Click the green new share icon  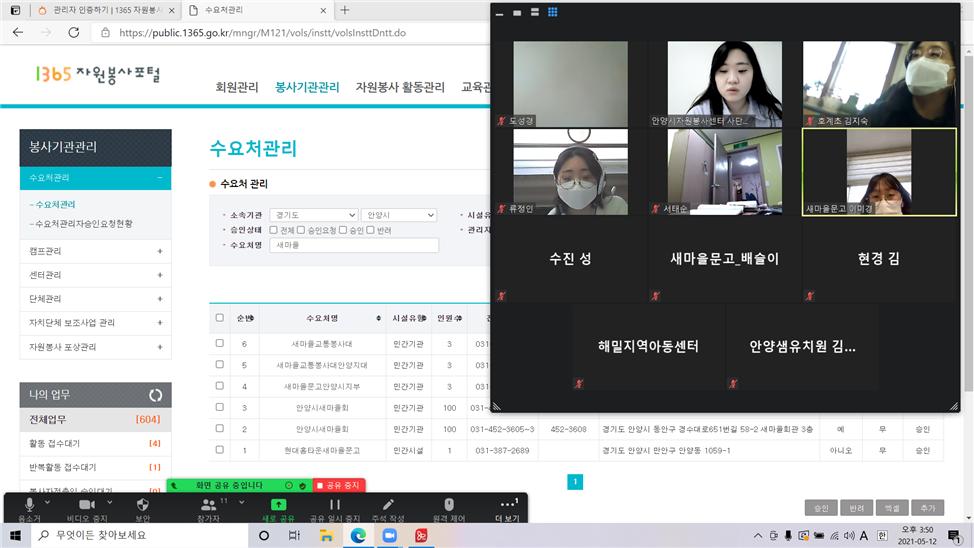pos(278,505)
